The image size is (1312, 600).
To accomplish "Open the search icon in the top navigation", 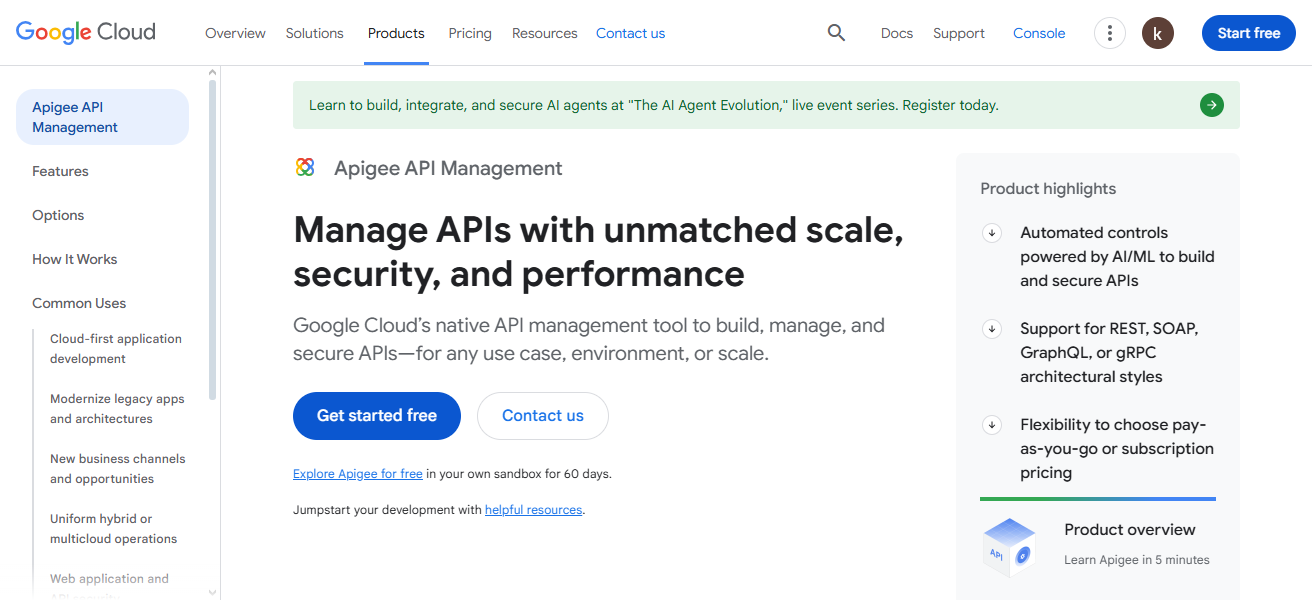I will click(x=836, y=32).
